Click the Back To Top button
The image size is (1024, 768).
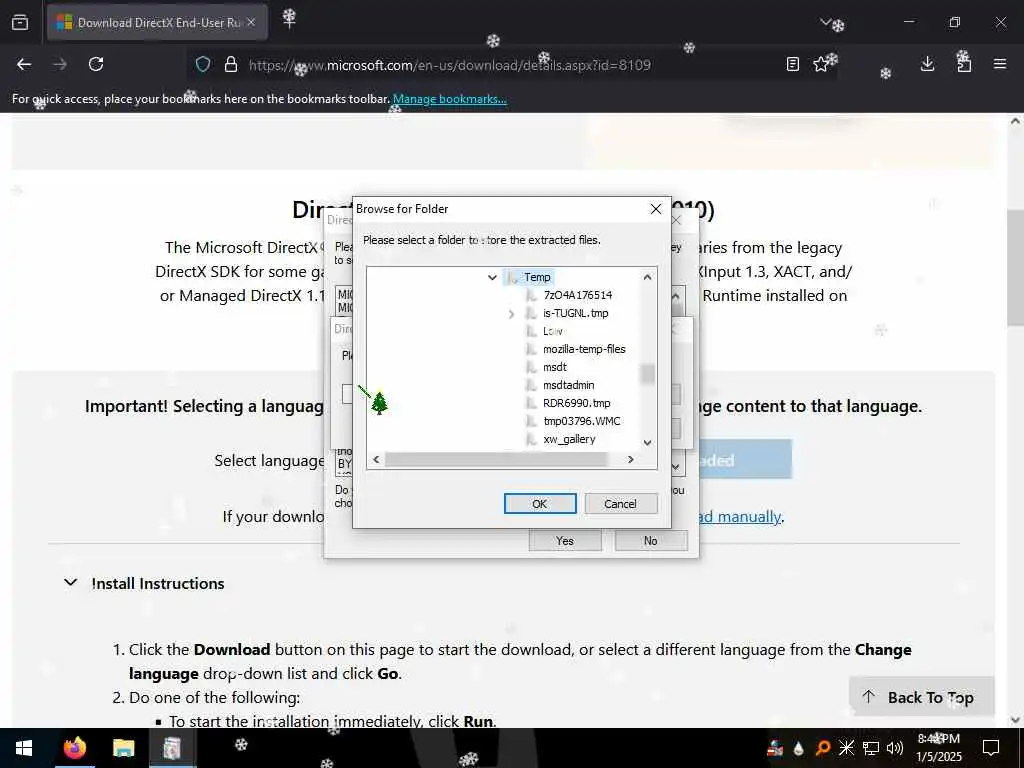(x=921, y=697)
